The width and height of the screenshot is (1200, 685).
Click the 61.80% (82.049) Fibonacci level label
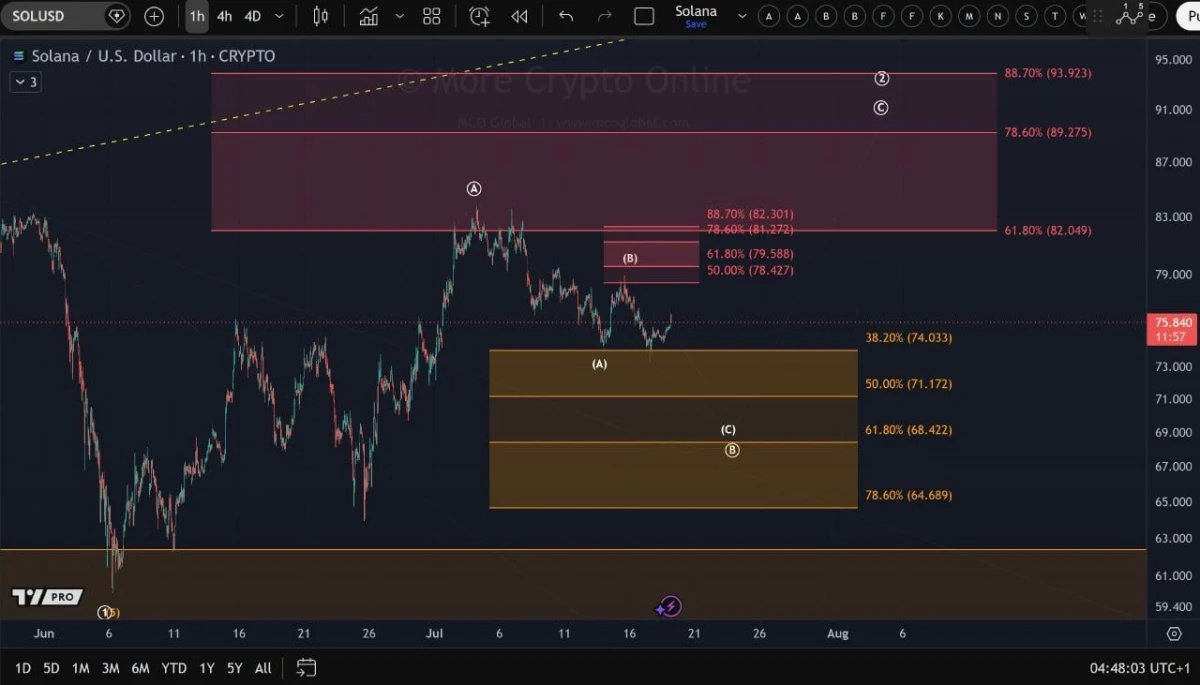pos(1048,230)
